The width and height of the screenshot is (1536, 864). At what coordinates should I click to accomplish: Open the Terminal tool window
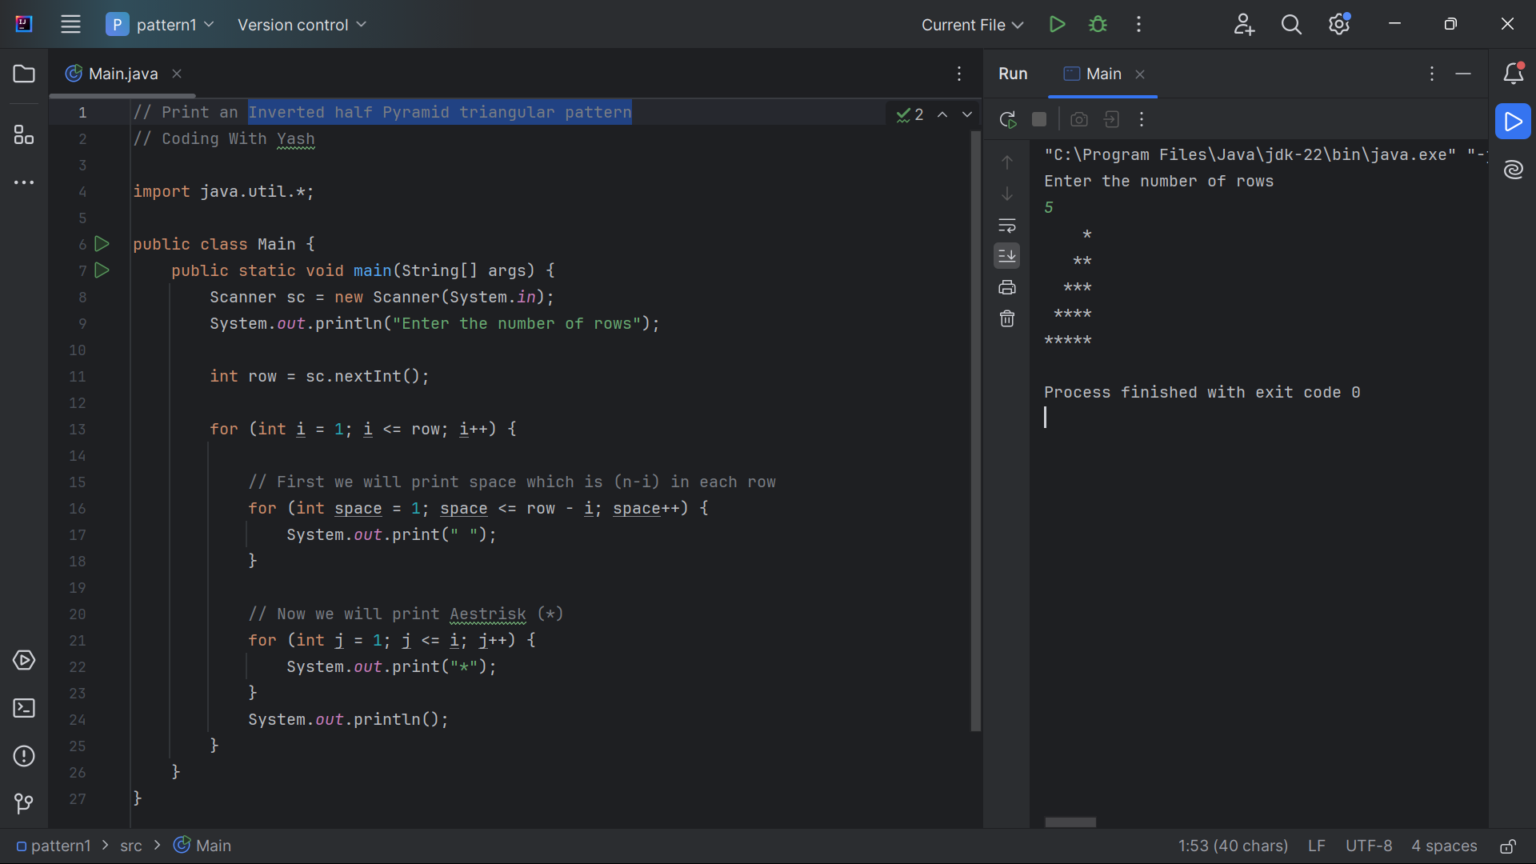(24, 708)
